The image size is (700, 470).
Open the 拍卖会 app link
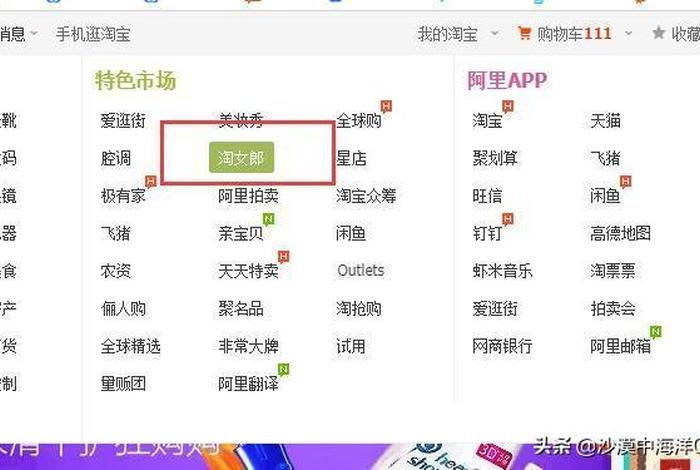tap(613, 308)
